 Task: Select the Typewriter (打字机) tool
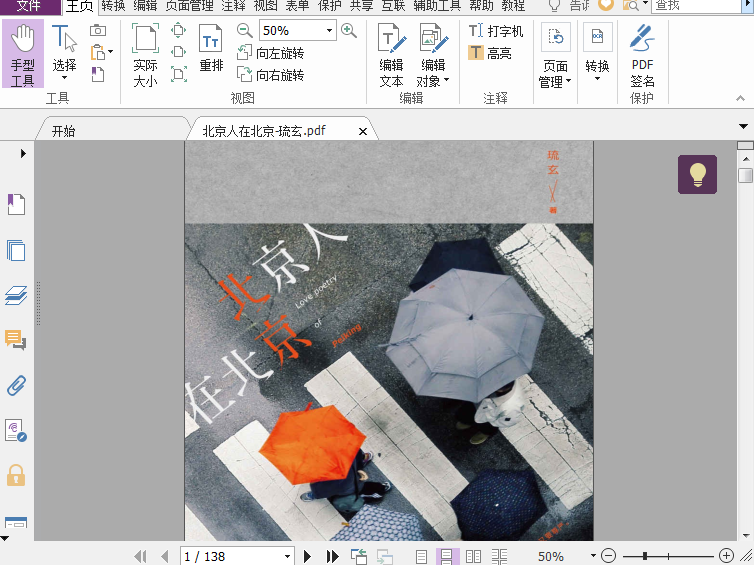(x=496, y=31)
